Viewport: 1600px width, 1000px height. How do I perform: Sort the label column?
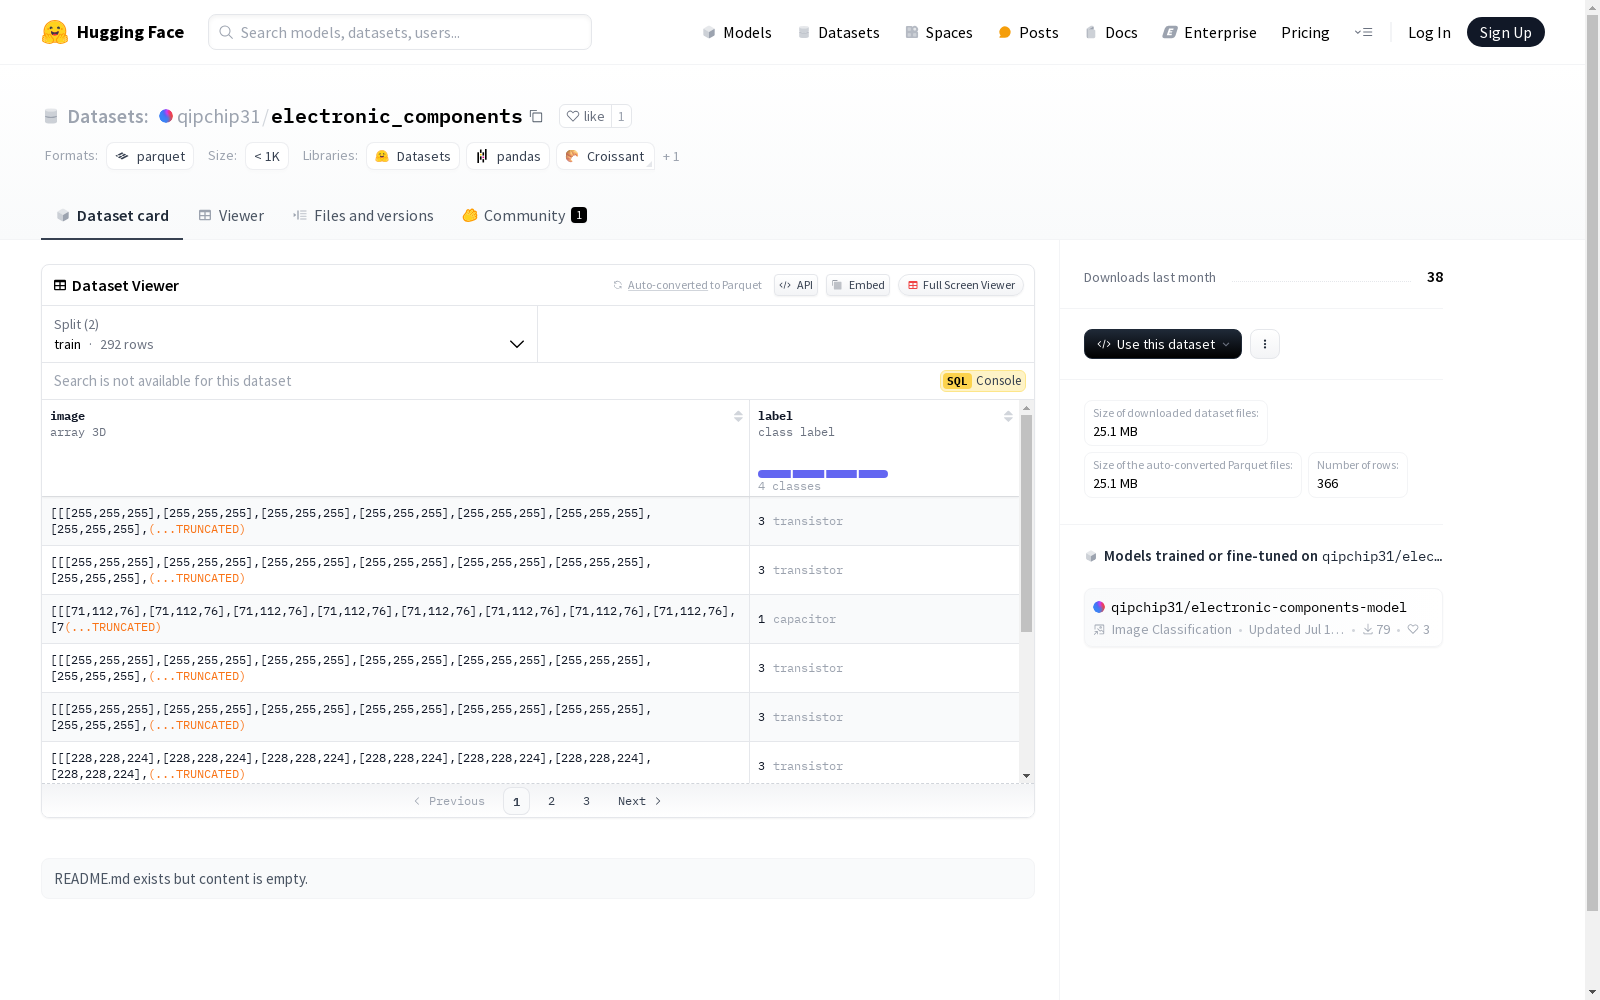1008,416
